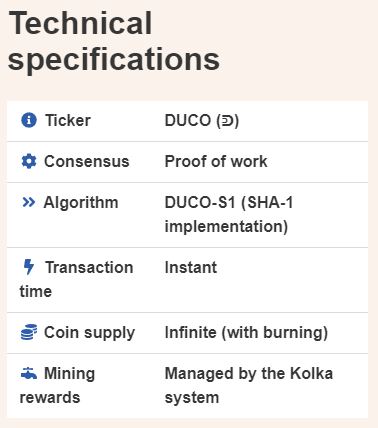Click the info icon beside Ticker

29,120
